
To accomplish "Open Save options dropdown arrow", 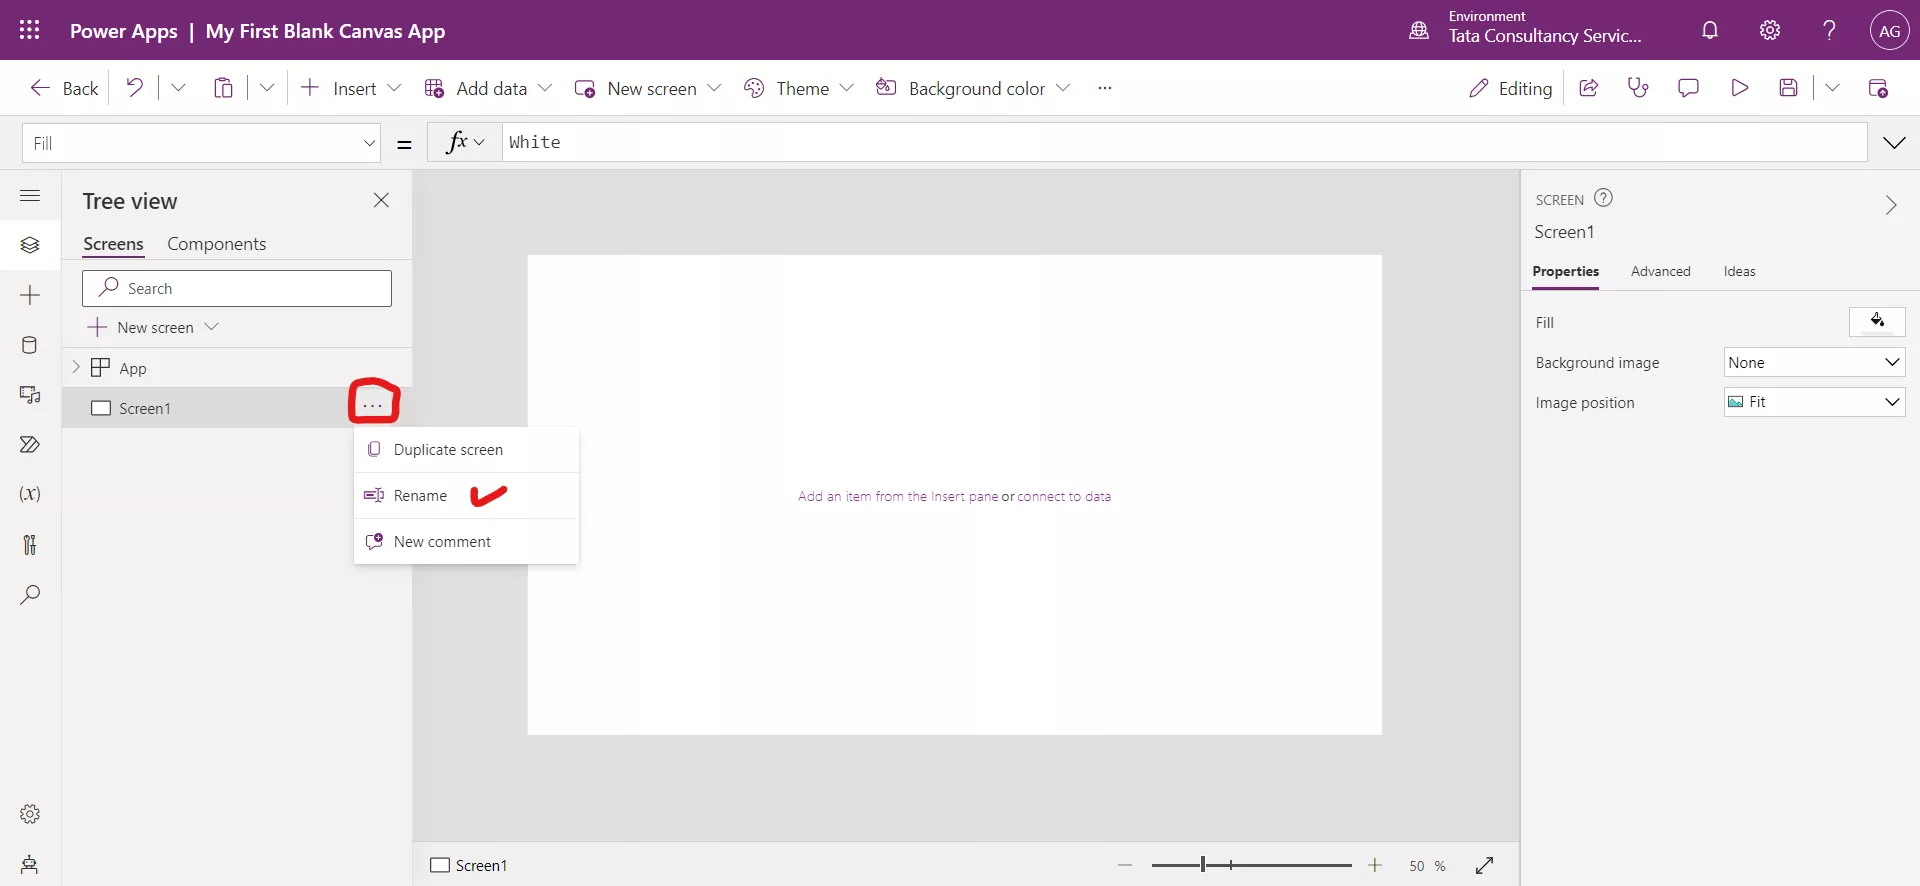I will pos(1832,88).
